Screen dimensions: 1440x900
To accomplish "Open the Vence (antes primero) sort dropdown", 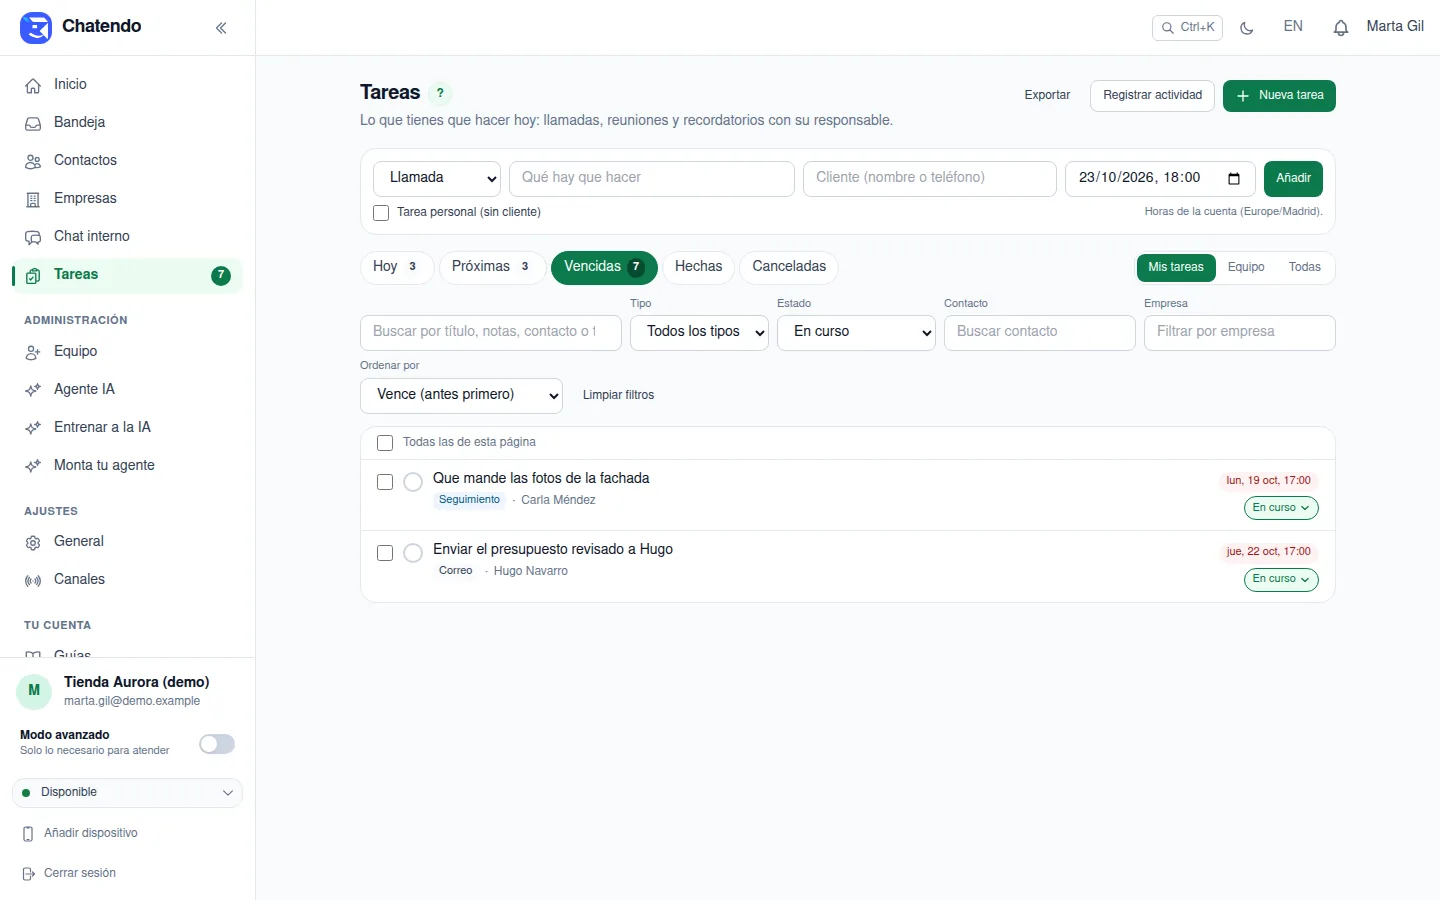I will point(461,395).
